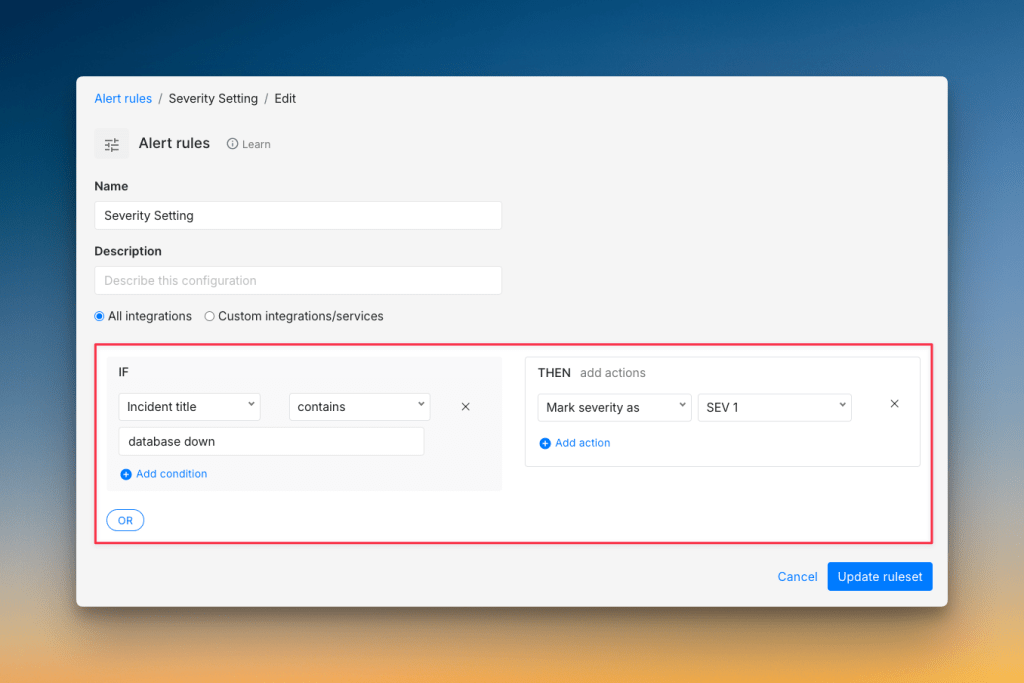
Task: Click the Name field containing Severity Setting
Action: tap(297, 215)
